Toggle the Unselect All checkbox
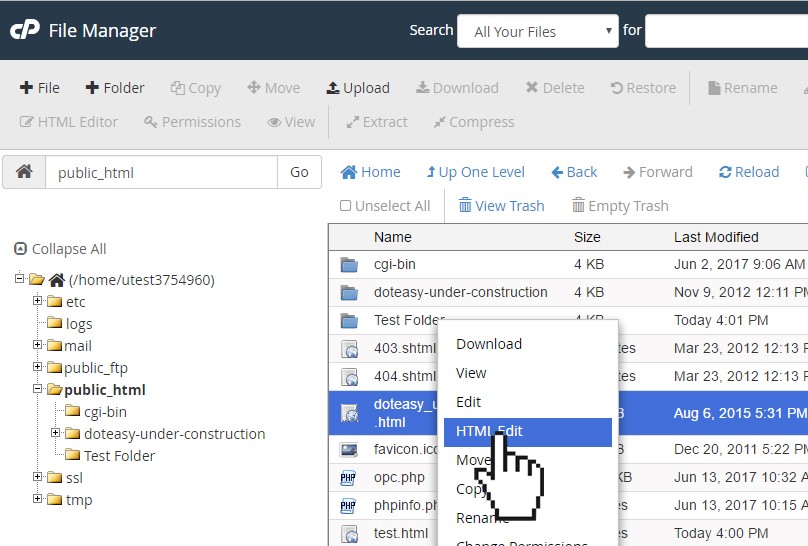This screenshot has width=808, height=546. click(345, 206)
